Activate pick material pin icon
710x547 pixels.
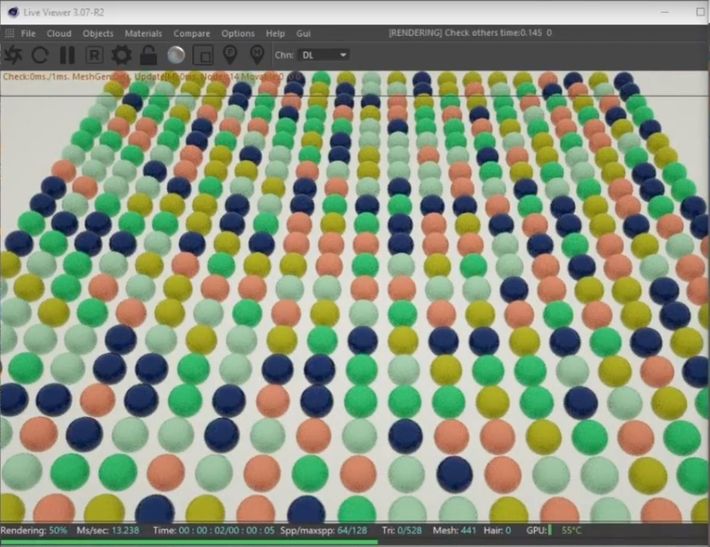coord(257,55)
